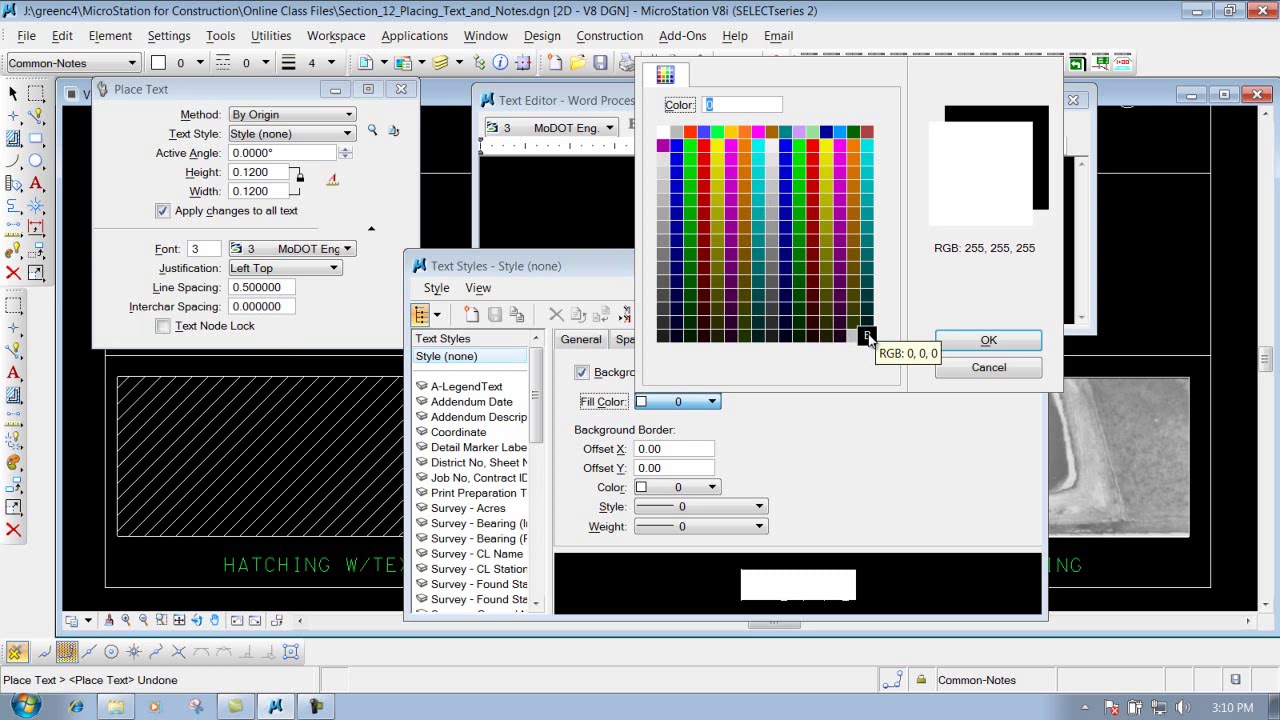1280x720 pixels.
Task: Click the Open File folder icon in main toolbar
Action: (x=577, y=63)
